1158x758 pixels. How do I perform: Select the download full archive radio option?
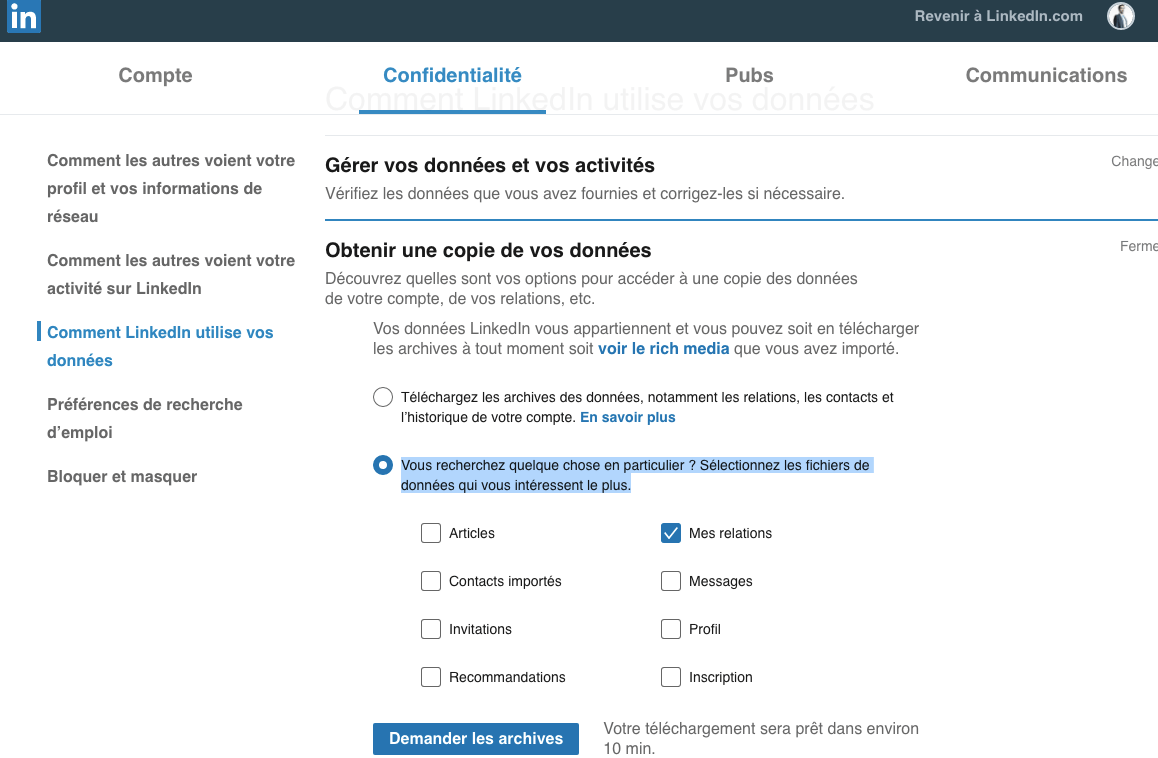tap(383, 397)
